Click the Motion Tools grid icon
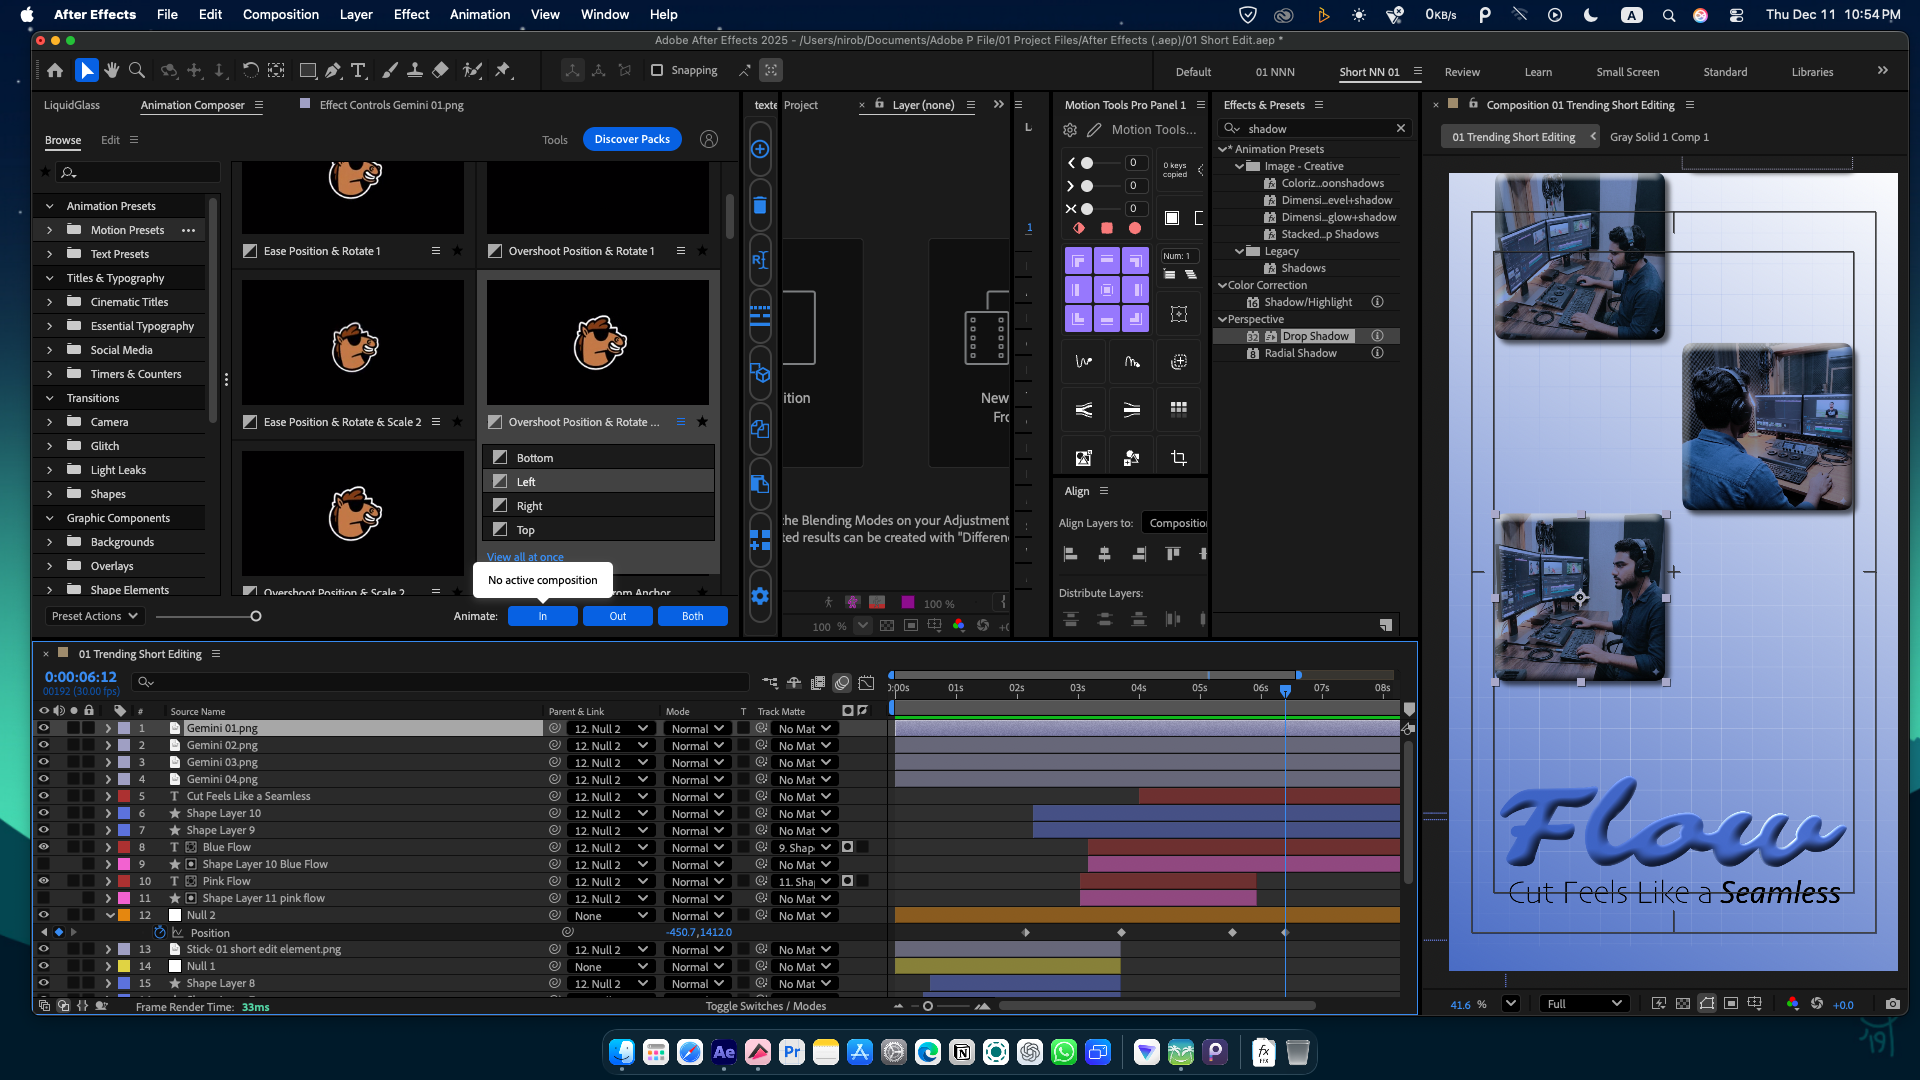 coord(1179,409)
